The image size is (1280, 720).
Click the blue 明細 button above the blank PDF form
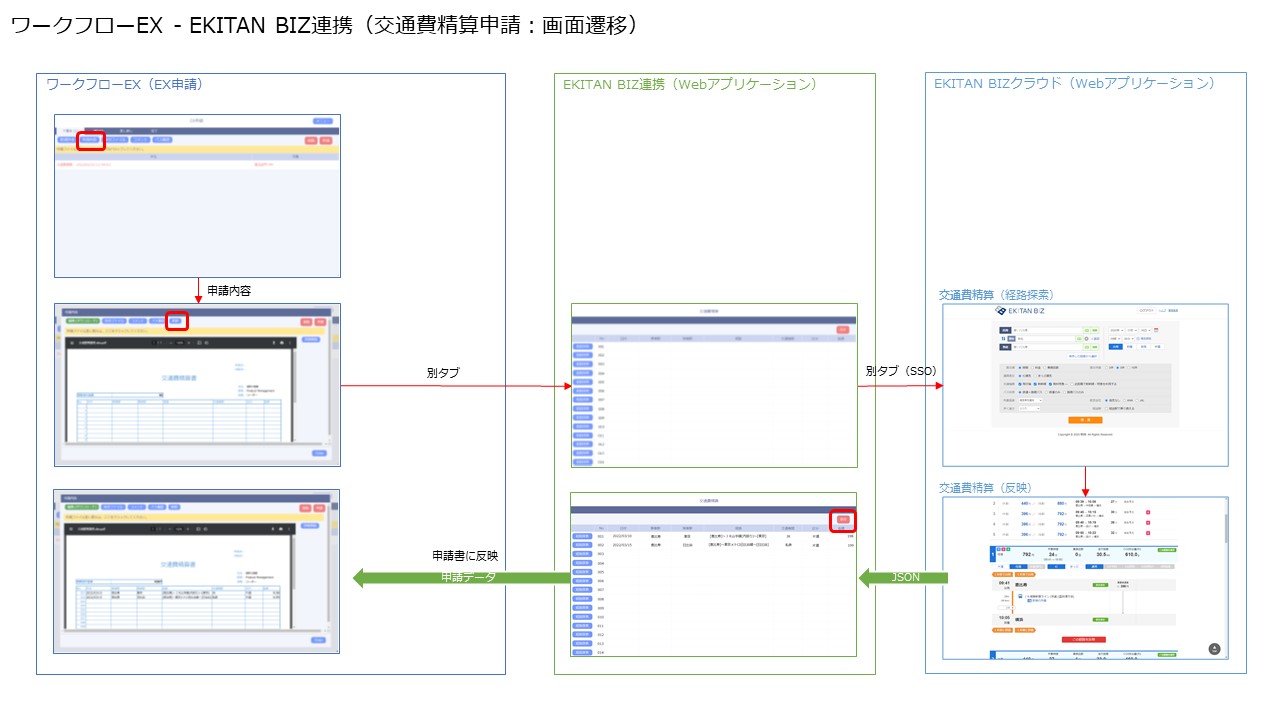click(175, 321)
